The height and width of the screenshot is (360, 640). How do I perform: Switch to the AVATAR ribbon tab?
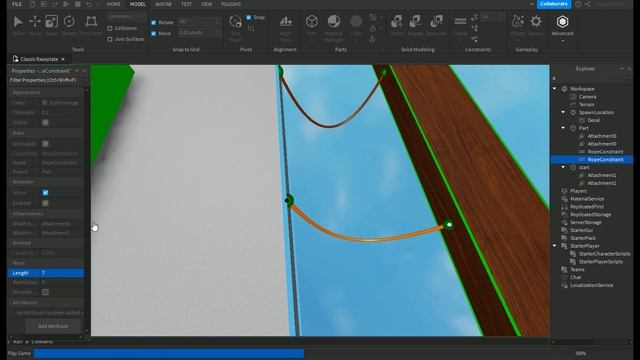[163, 4]
